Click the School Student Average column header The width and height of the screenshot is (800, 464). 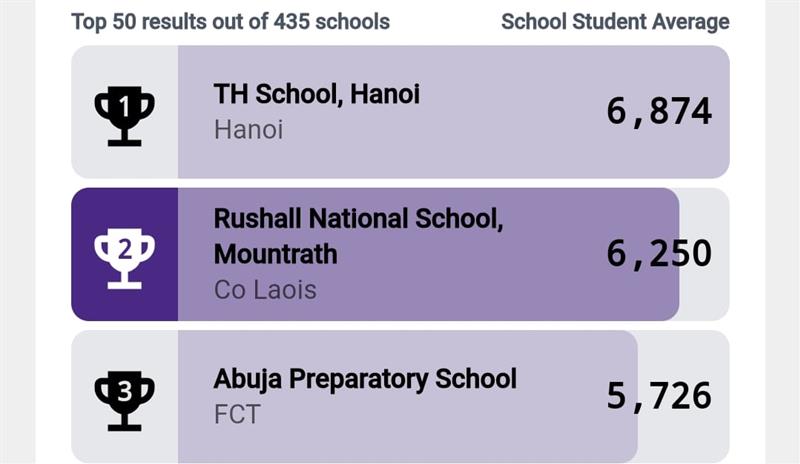(615, 21)
